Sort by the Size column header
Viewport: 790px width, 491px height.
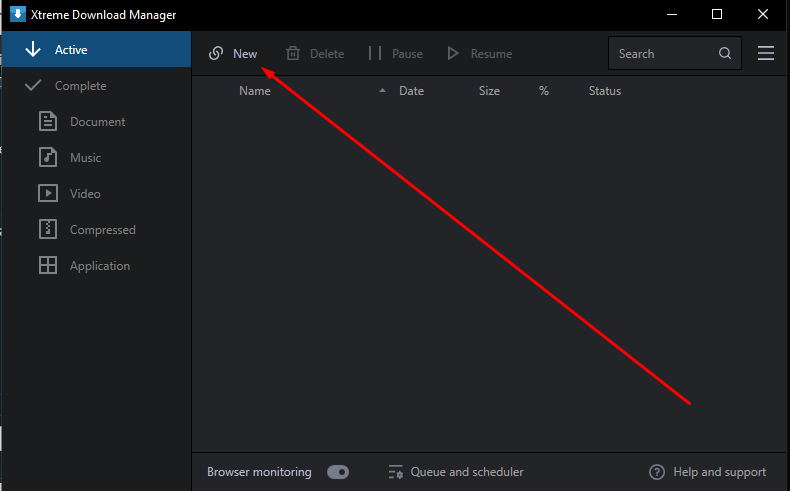(x=489, y=91)
